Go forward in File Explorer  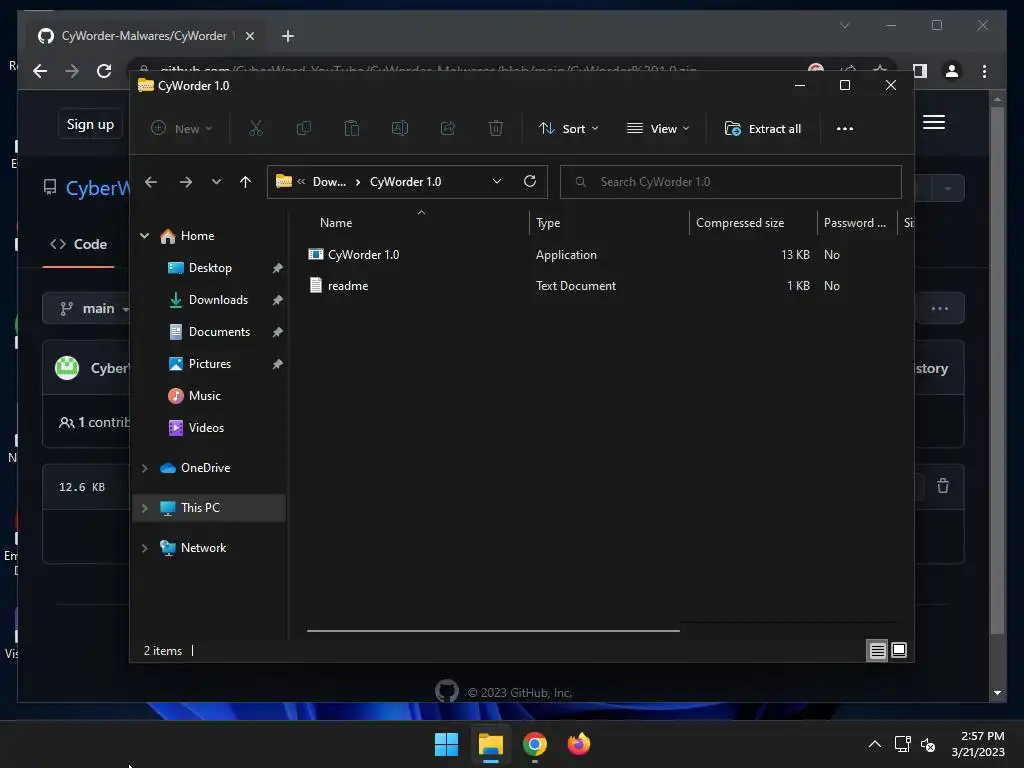click(185, 182)
